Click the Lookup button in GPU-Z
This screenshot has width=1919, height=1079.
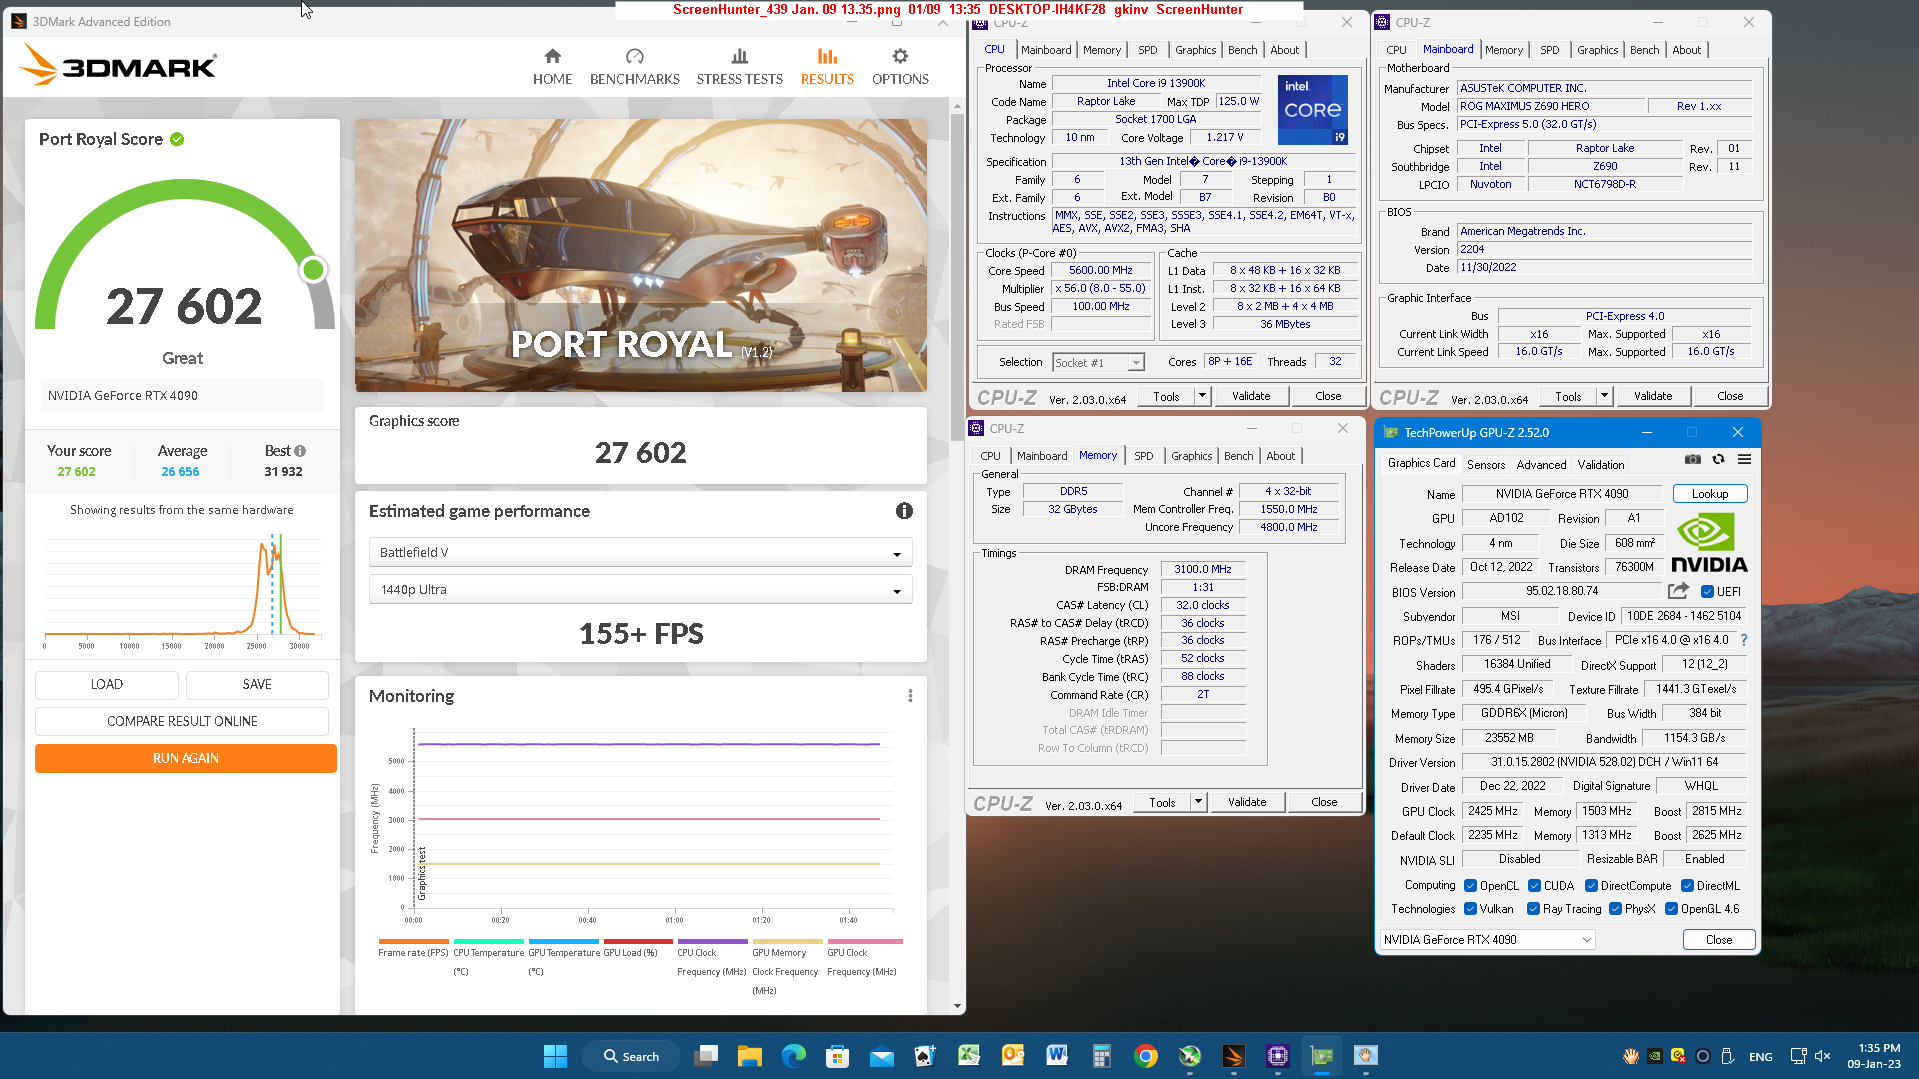(1709, 494)
